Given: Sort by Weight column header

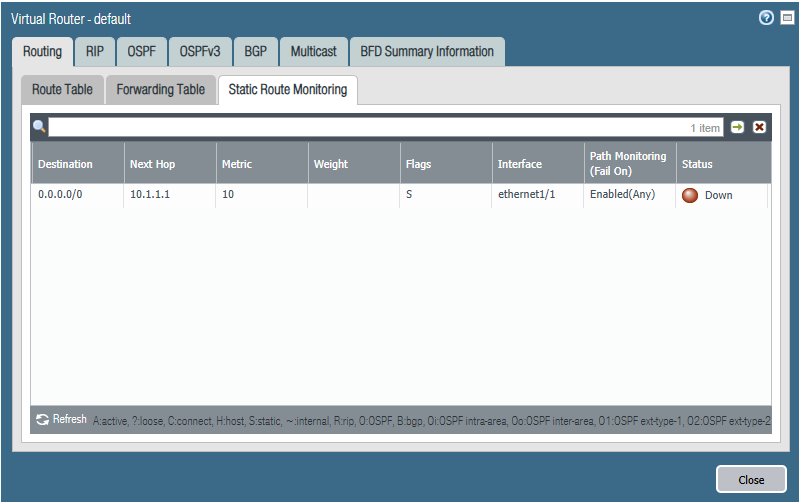Looking at the screenshot, I should tap(354, 164).
